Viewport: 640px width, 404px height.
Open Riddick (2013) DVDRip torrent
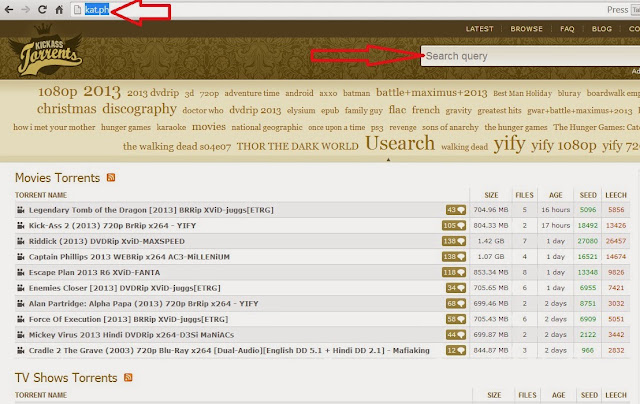pos(107,241)
